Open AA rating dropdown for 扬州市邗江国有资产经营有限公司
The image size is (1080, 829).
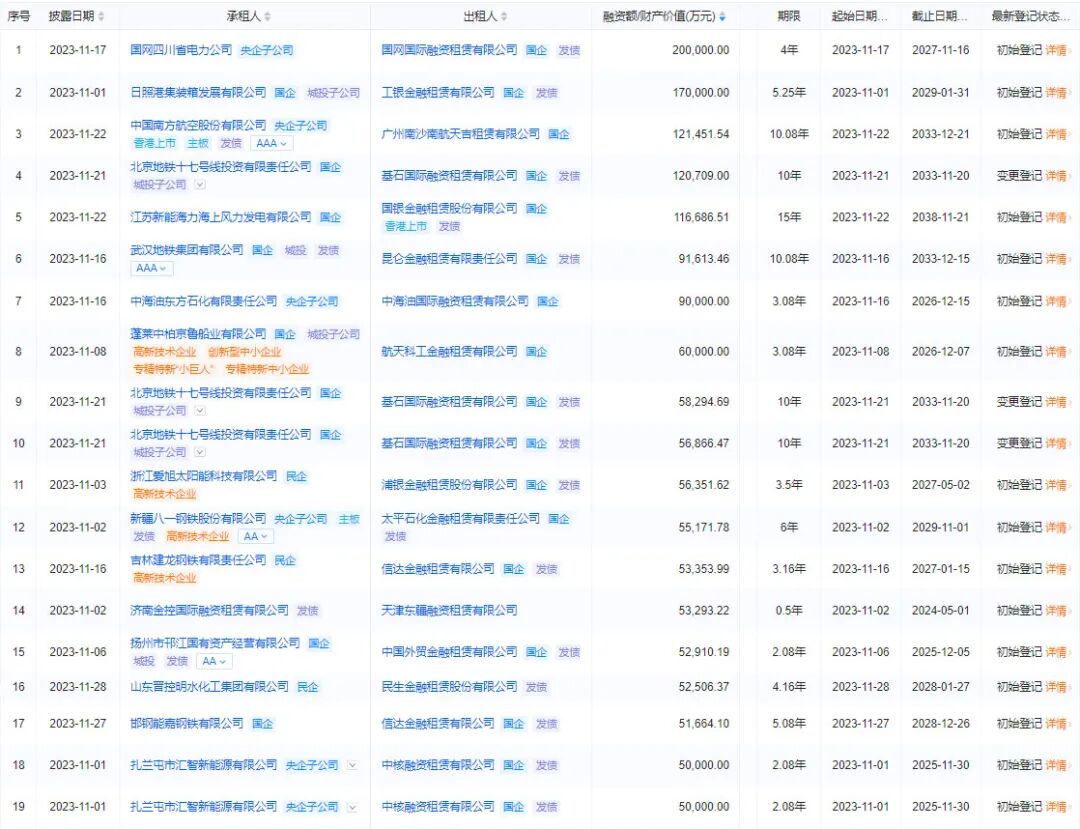(x=214, y=661)
